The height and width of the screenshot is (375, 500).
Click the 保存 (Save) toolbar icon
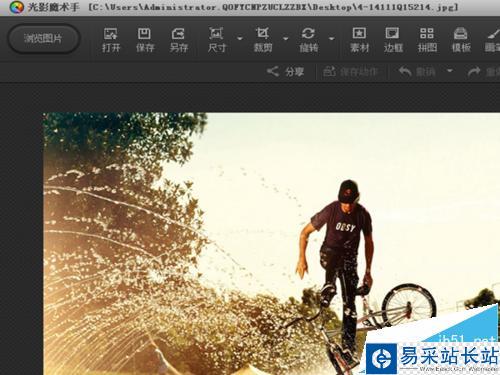click(x=145, y=40)
